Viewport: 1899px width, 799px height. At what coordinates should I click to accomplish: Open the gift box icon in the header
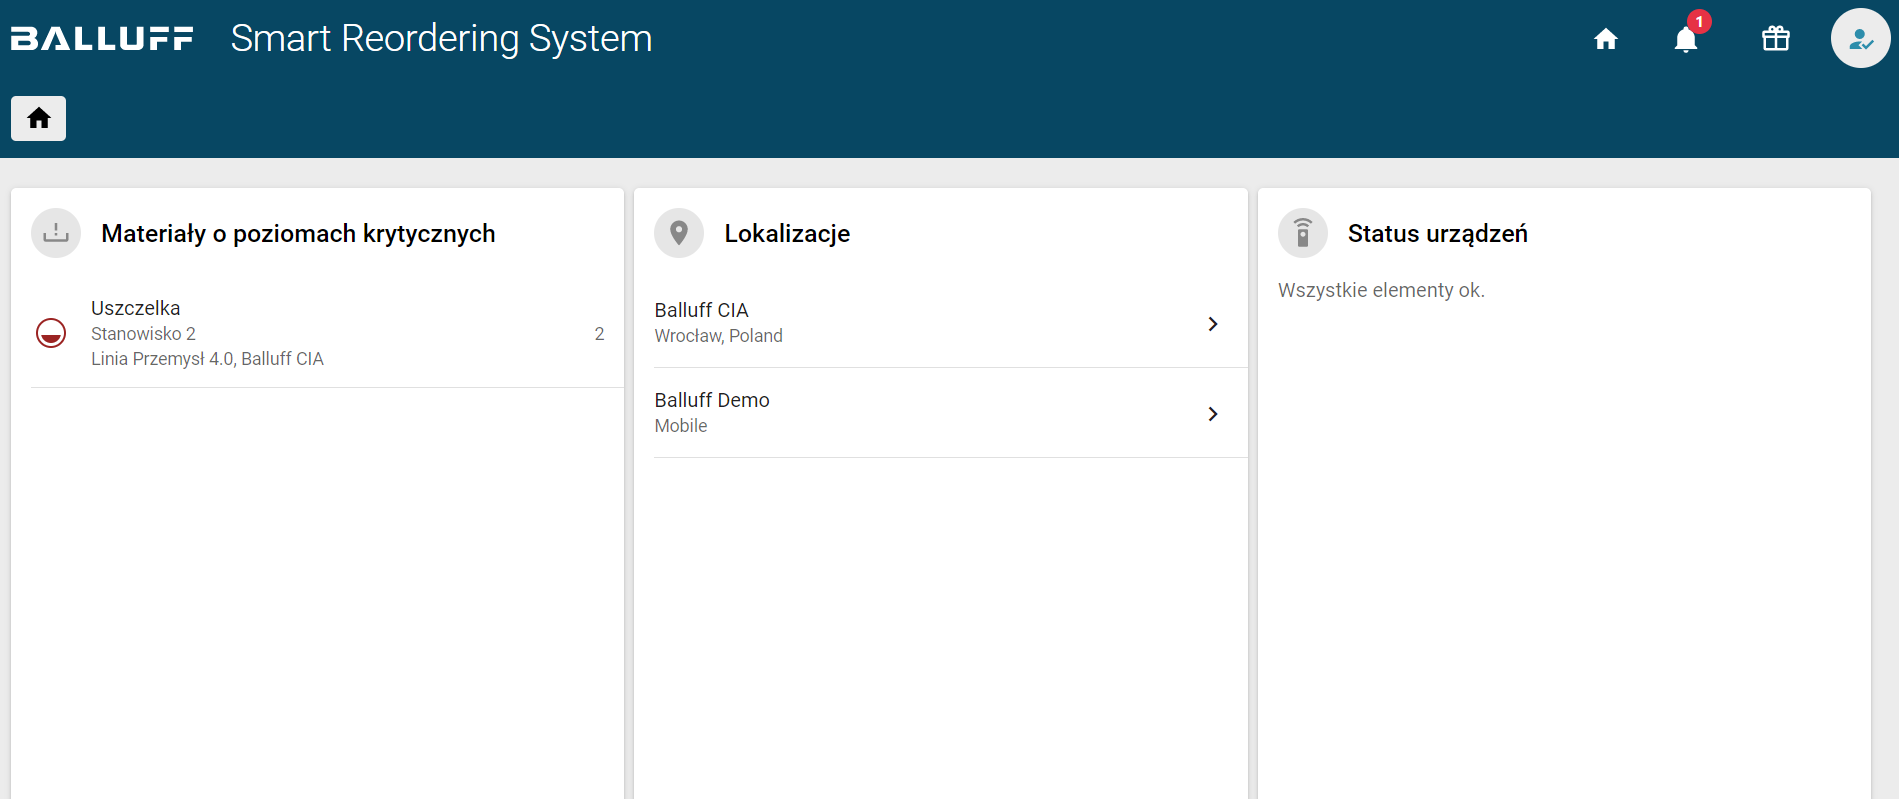pyautogui.click(x=1775, y=39)
